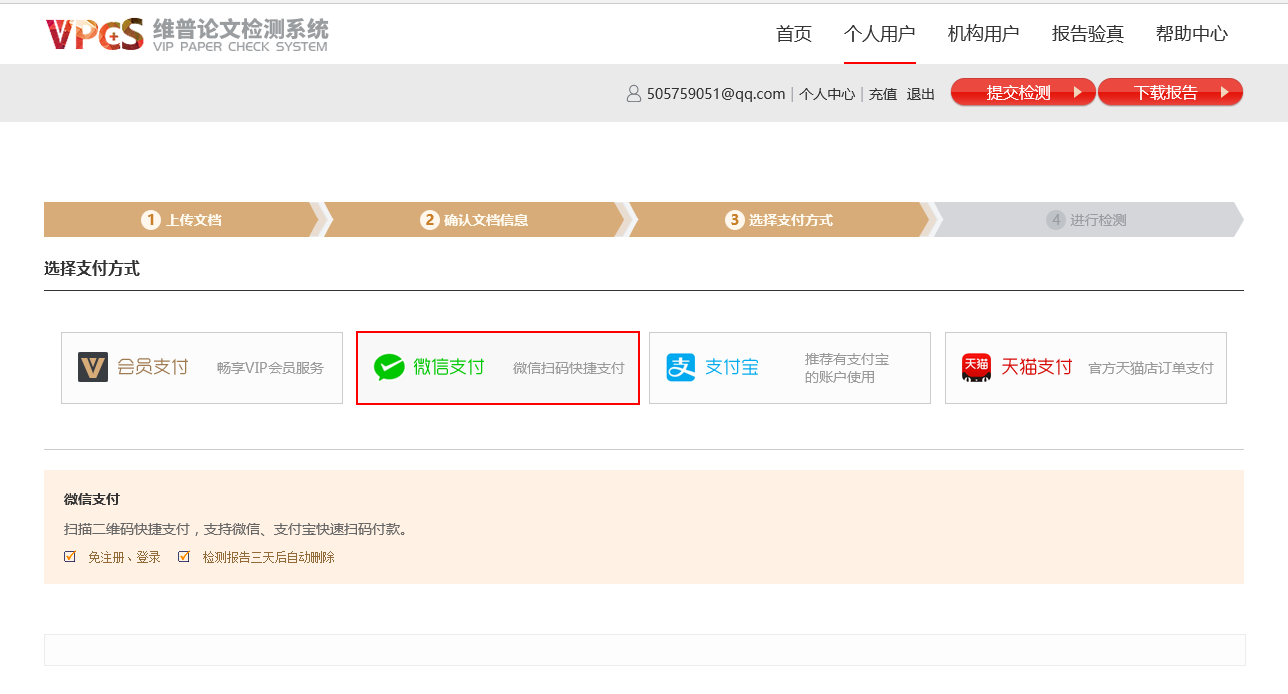
Task: Click step 4 进行检测 in progress bar
Action: pos(1087,220)
